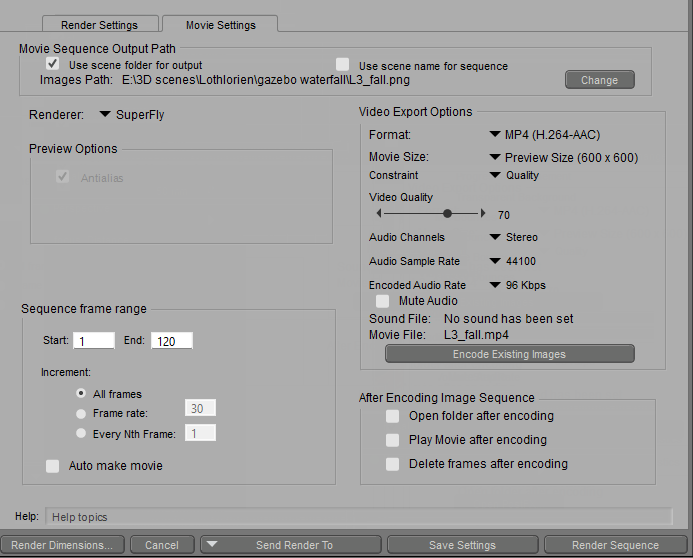Select the 'Every Nth Frame' radio button
Image resolution: width=693 pixels, height=558 pixels.
tap(81, 433)
